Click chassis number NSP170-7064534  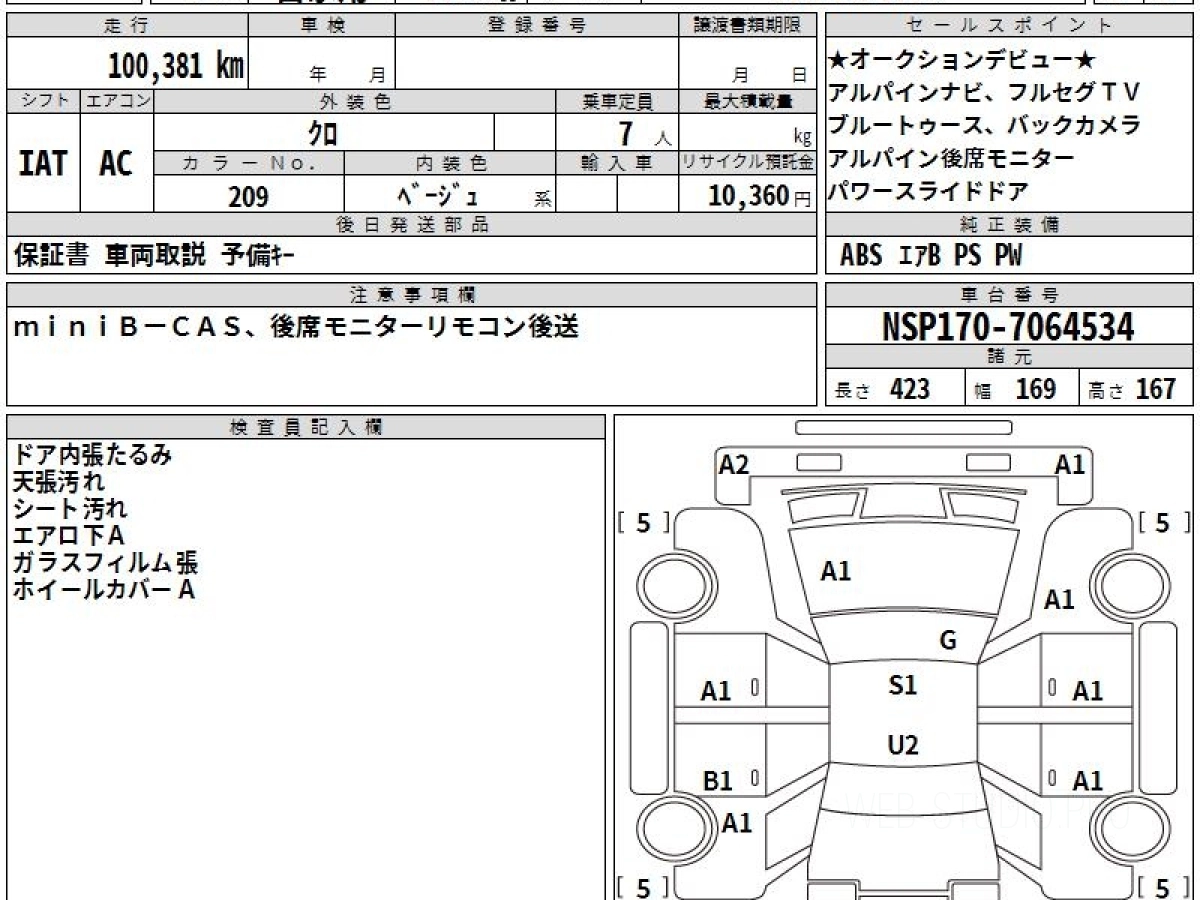click(1008, 327)
